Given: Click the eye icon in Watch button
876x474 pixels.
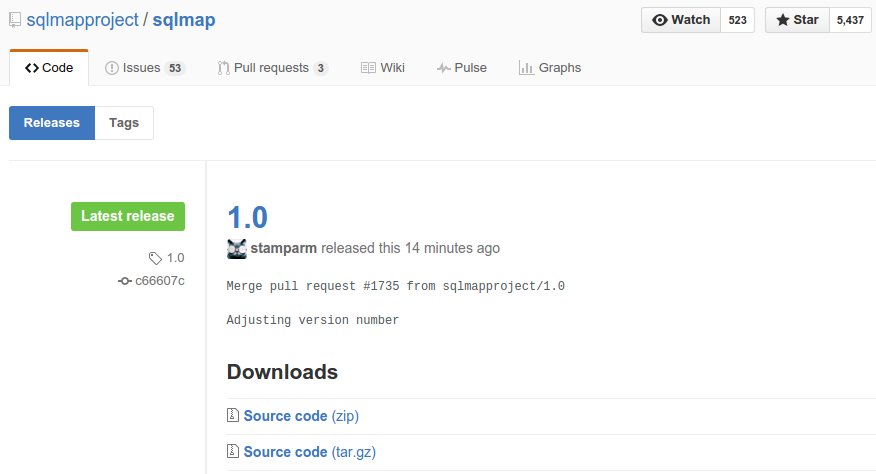Looking at the screenshot, I should [x=660, y=20].
